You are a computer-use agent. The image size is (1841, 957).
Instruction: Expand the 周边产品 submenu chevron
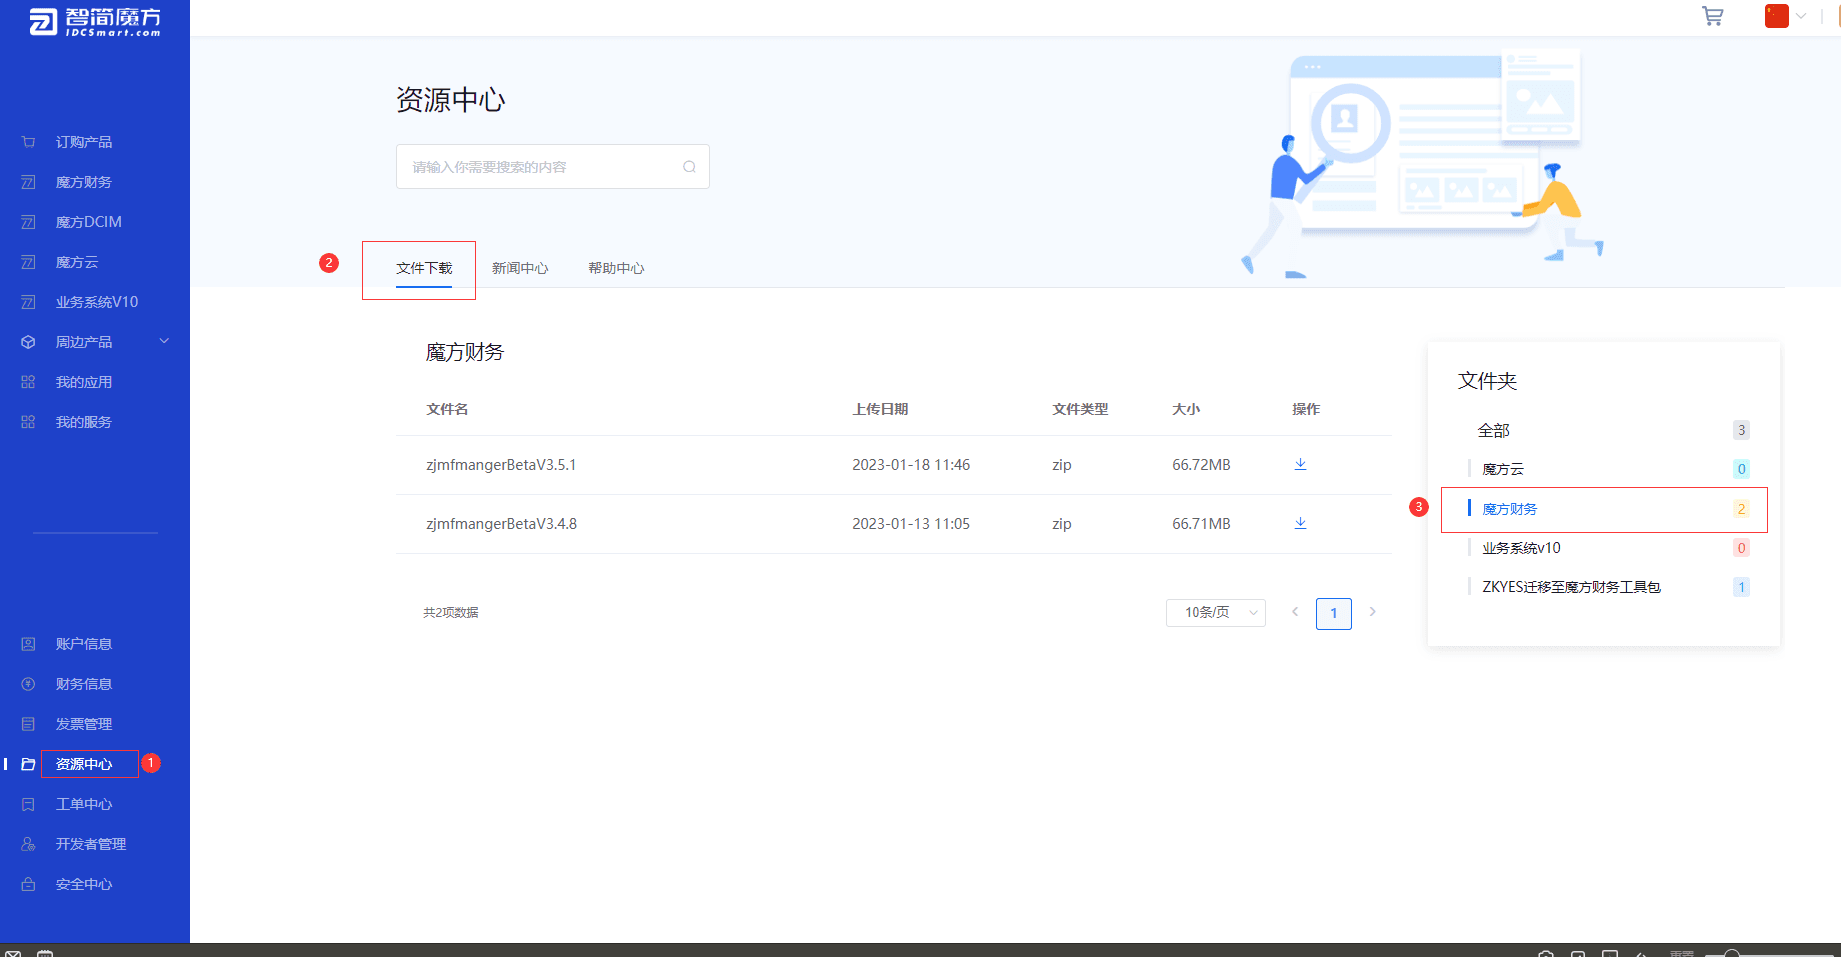164,341
